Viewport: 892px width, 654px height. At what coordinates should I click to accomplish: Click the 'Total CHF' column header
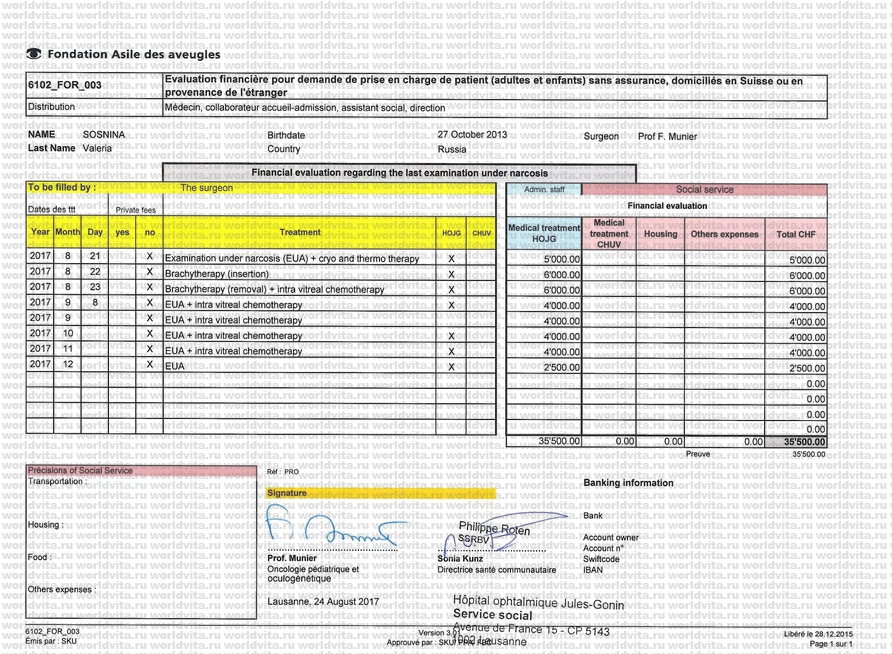click(x=796, y=234)
